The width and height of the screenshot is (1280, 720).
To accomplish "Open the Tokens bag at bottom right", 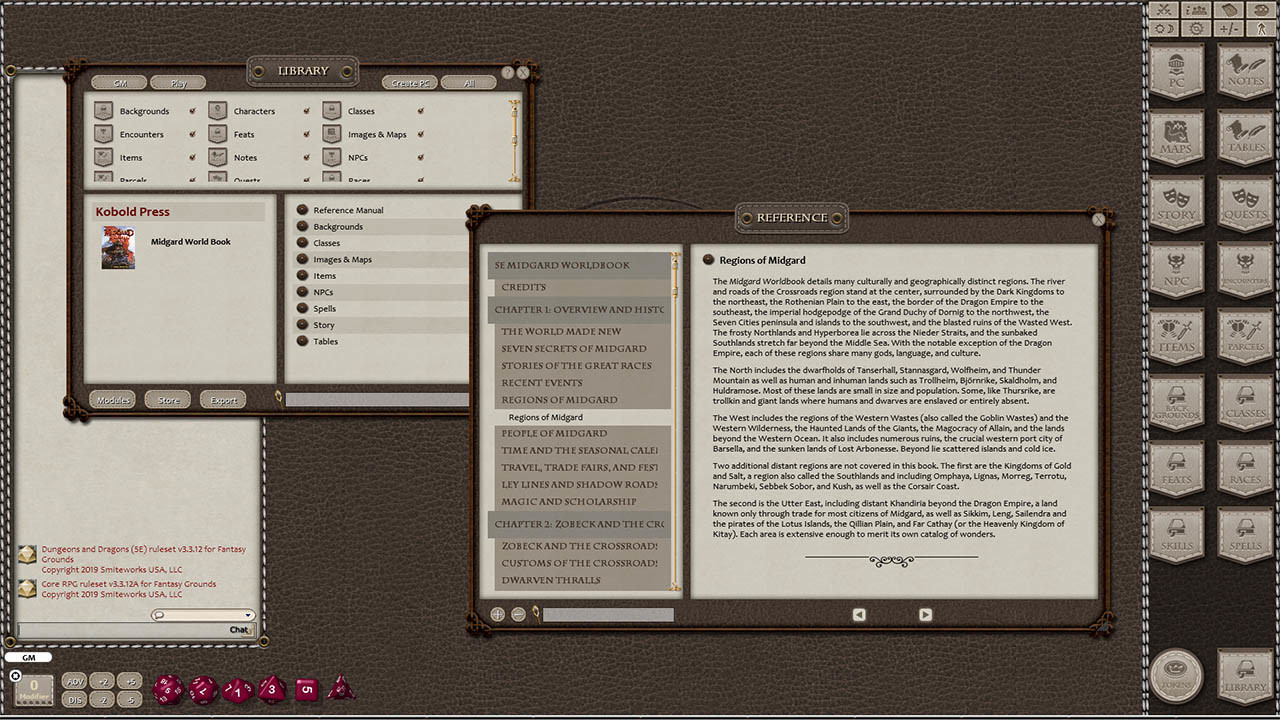I will click(1176, 675).
